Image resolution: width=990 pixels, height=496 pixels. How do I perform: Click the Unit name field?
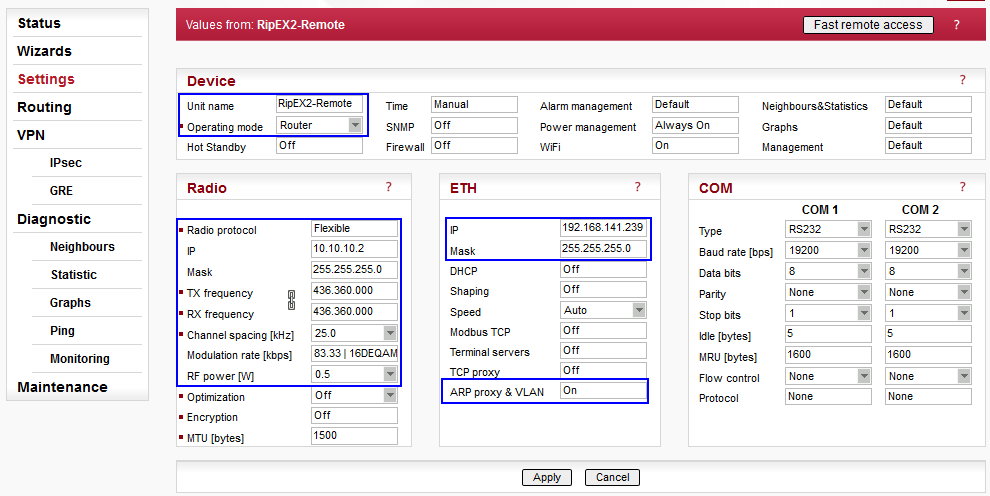319,104
